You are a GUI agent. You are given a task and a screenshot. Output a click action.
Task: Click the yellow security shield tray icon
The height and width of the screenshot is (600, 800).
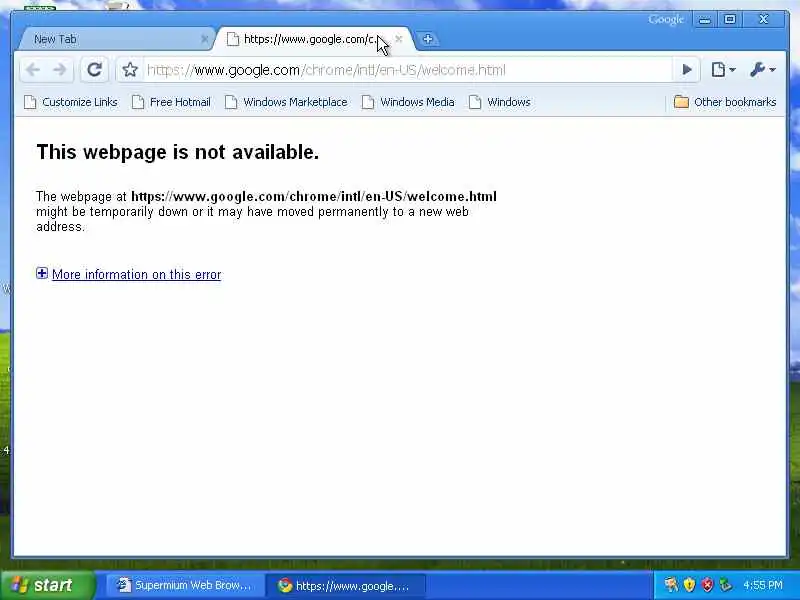tap(689, 585)
